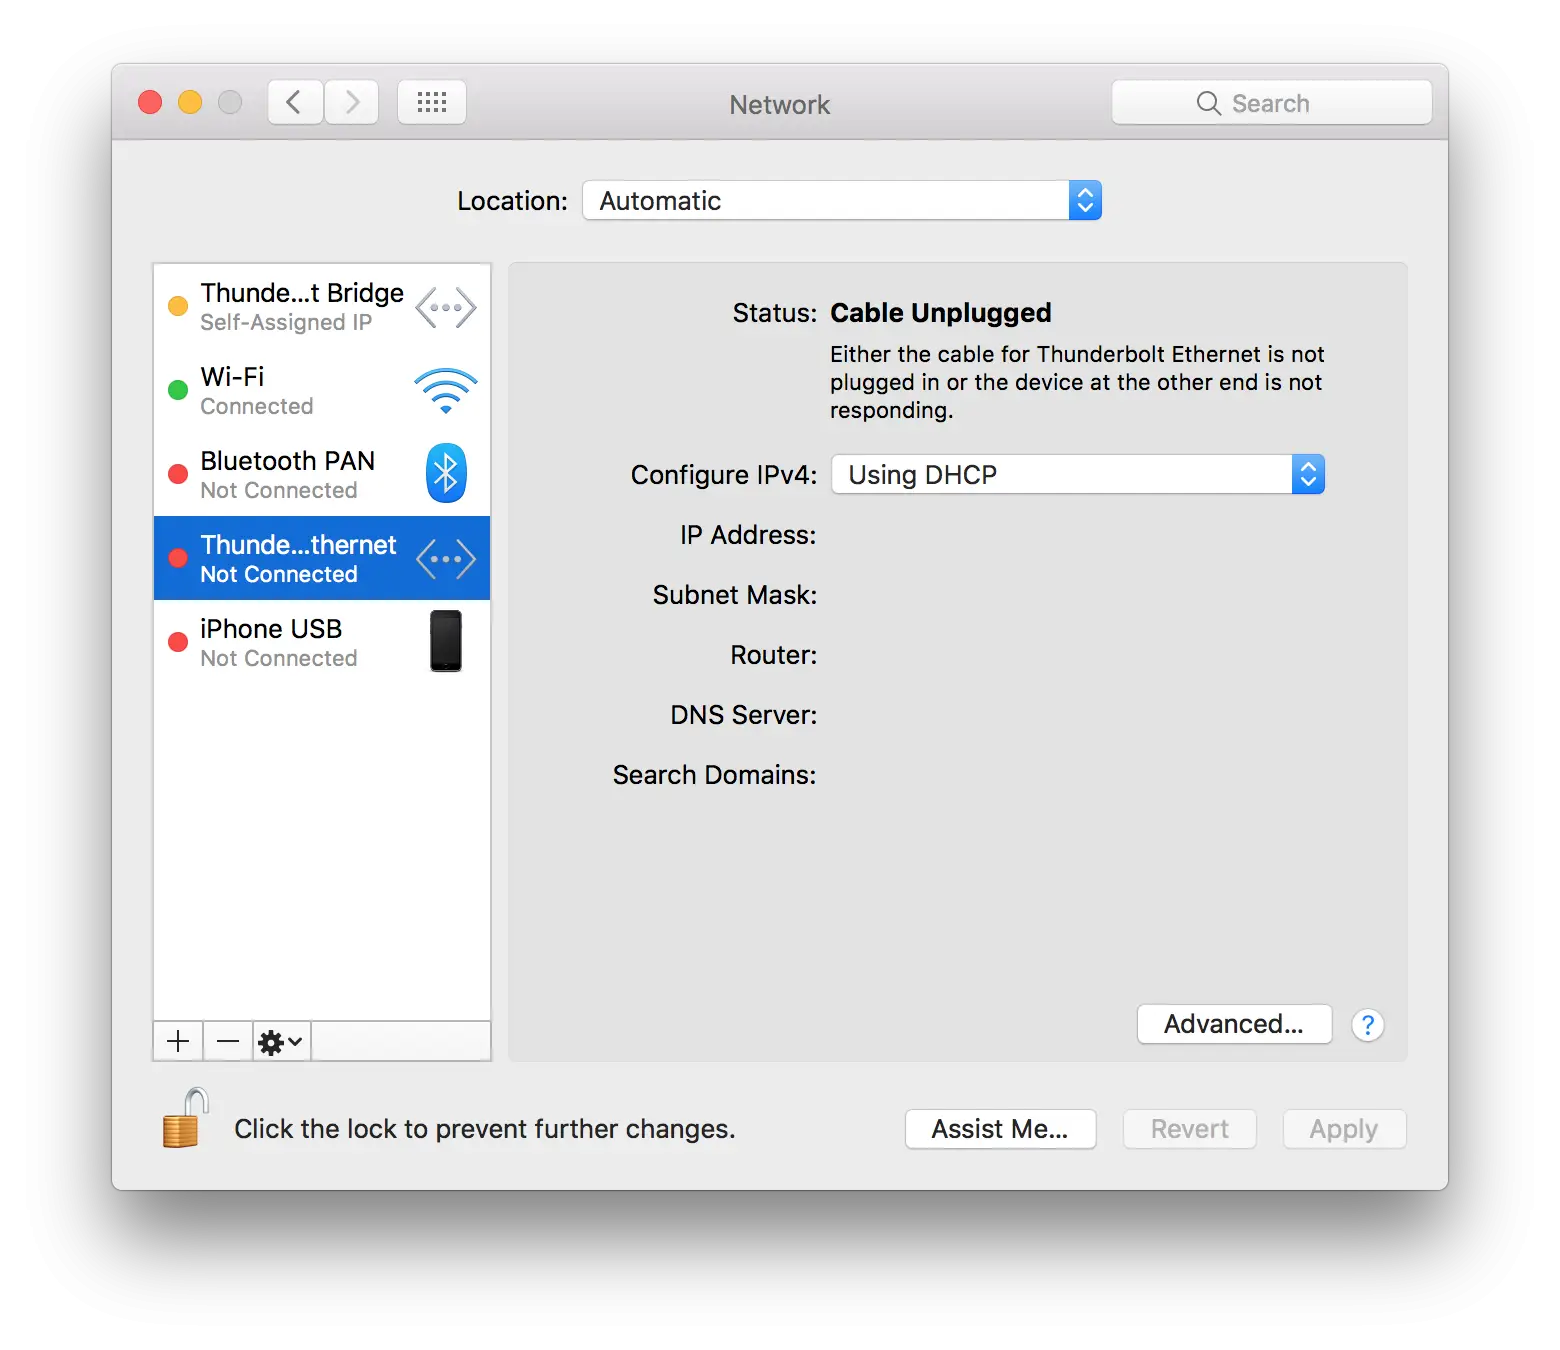Open the Location Automatic dropdown
Viewport: 1560px width, 1350px height.
[842, 200]
